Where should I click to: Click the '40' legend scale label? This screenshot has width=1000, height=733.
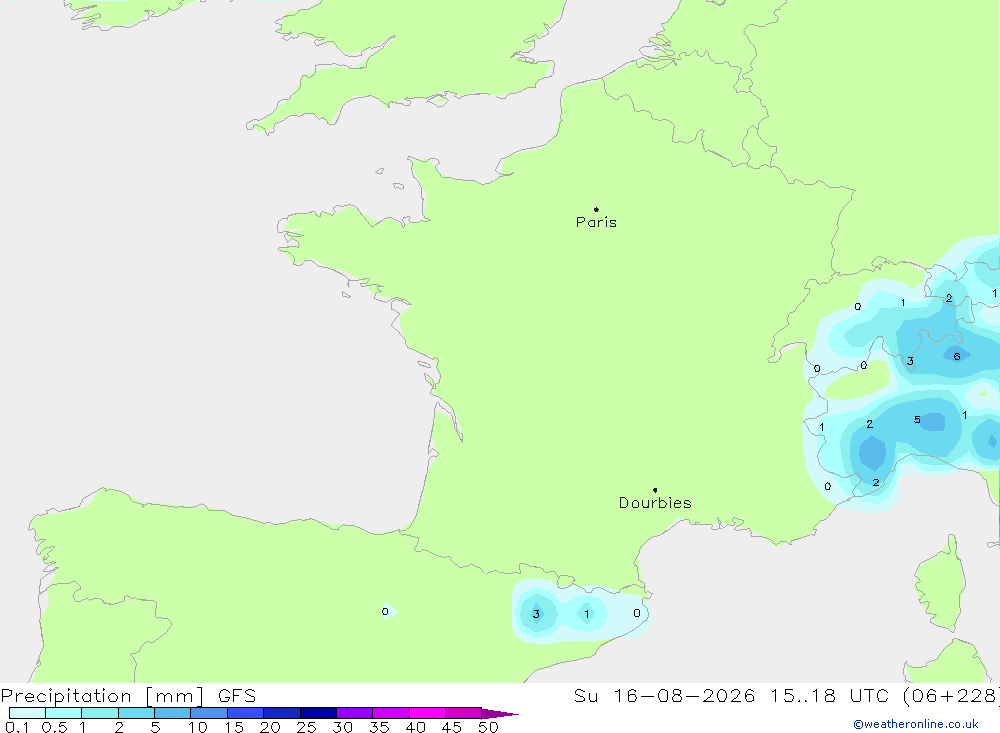click(416, 727)
